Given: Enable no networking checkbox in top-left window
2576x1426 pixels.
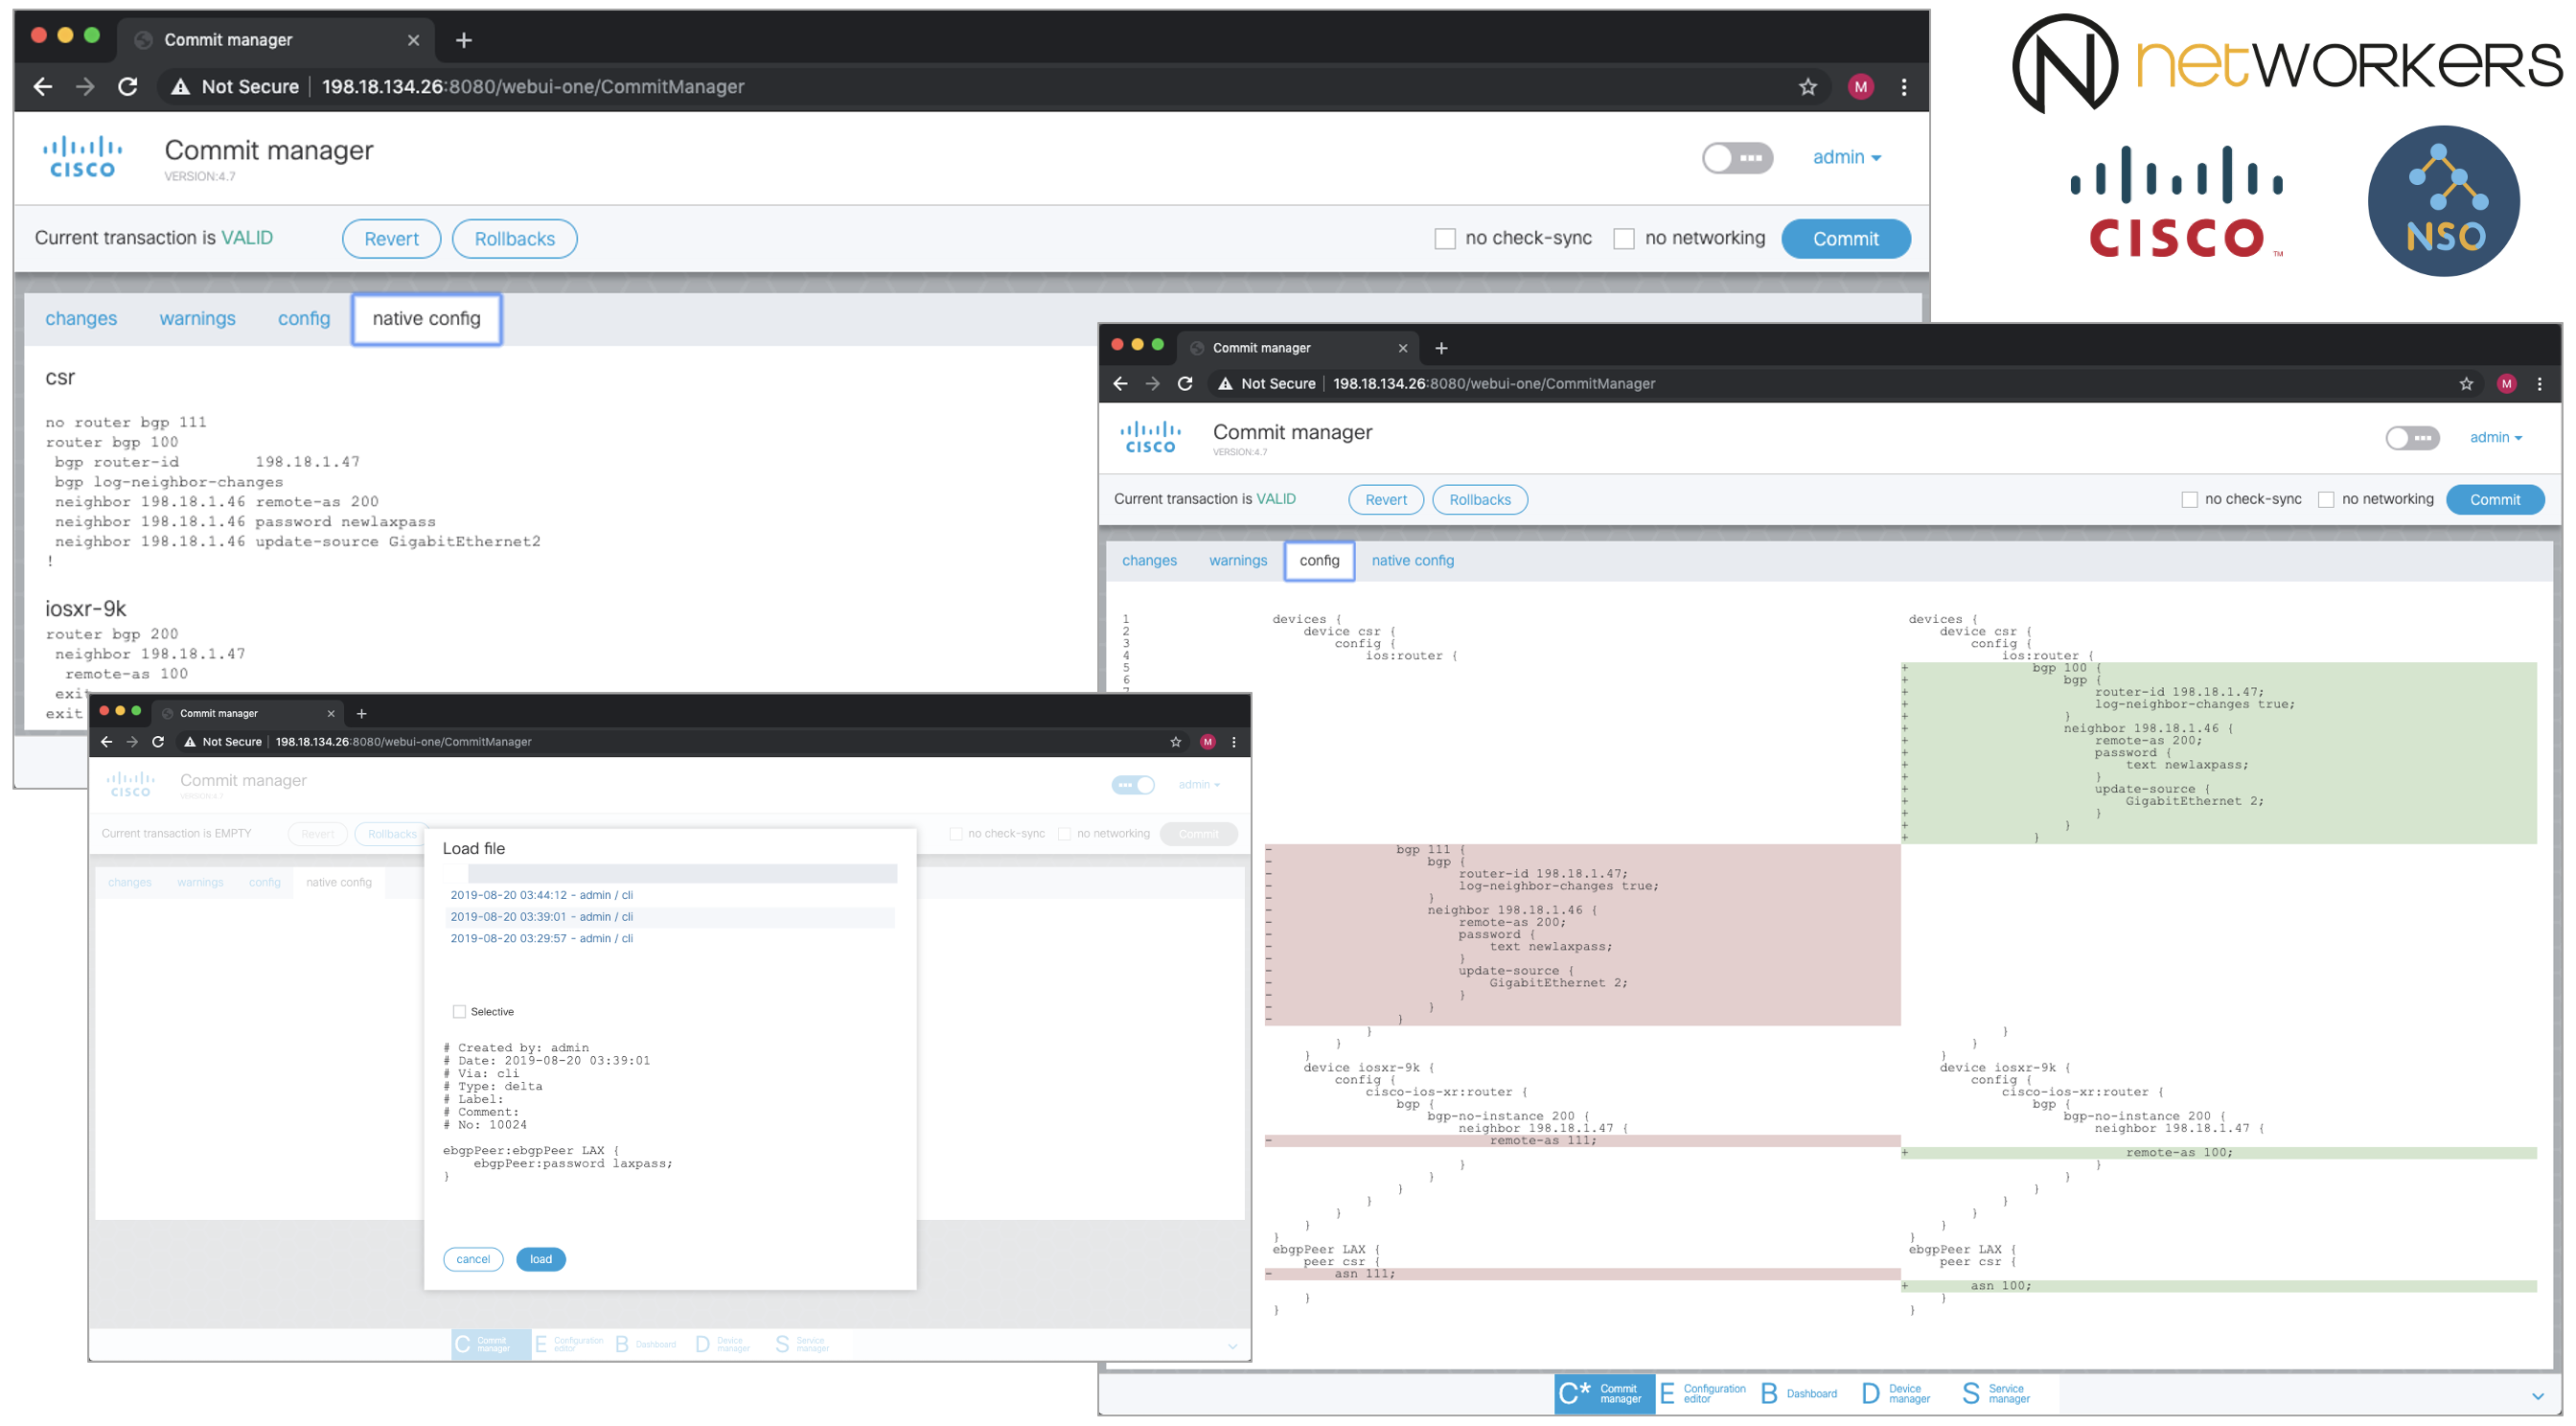Looking at the screenshot, I should (1624, 239).
